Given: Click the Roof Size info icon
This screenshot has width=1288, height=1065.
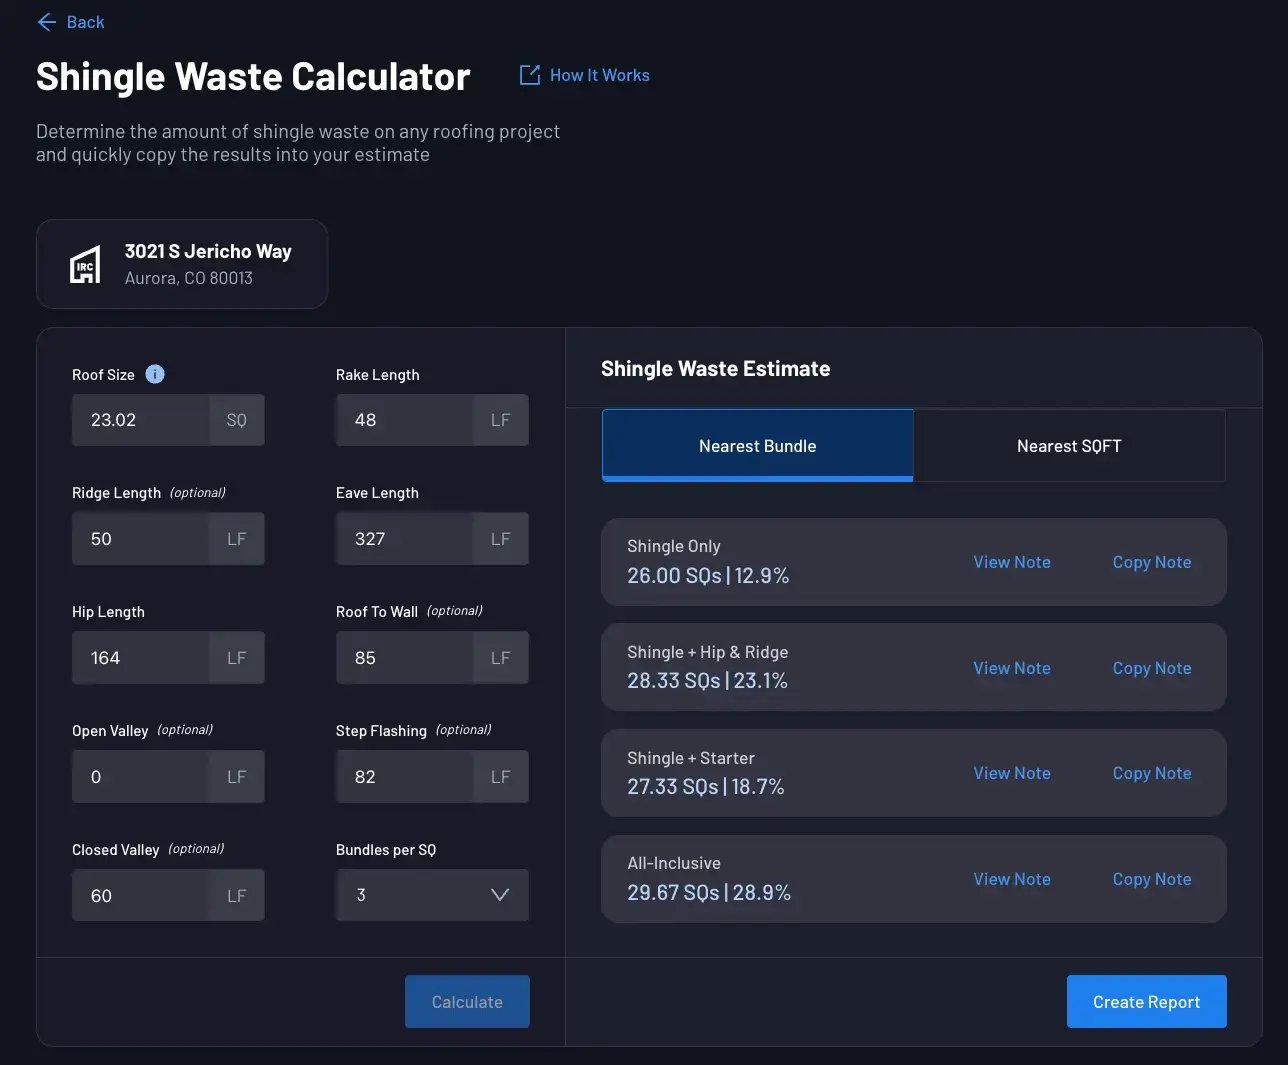Looking at the screenshot, I should point(155,374).
